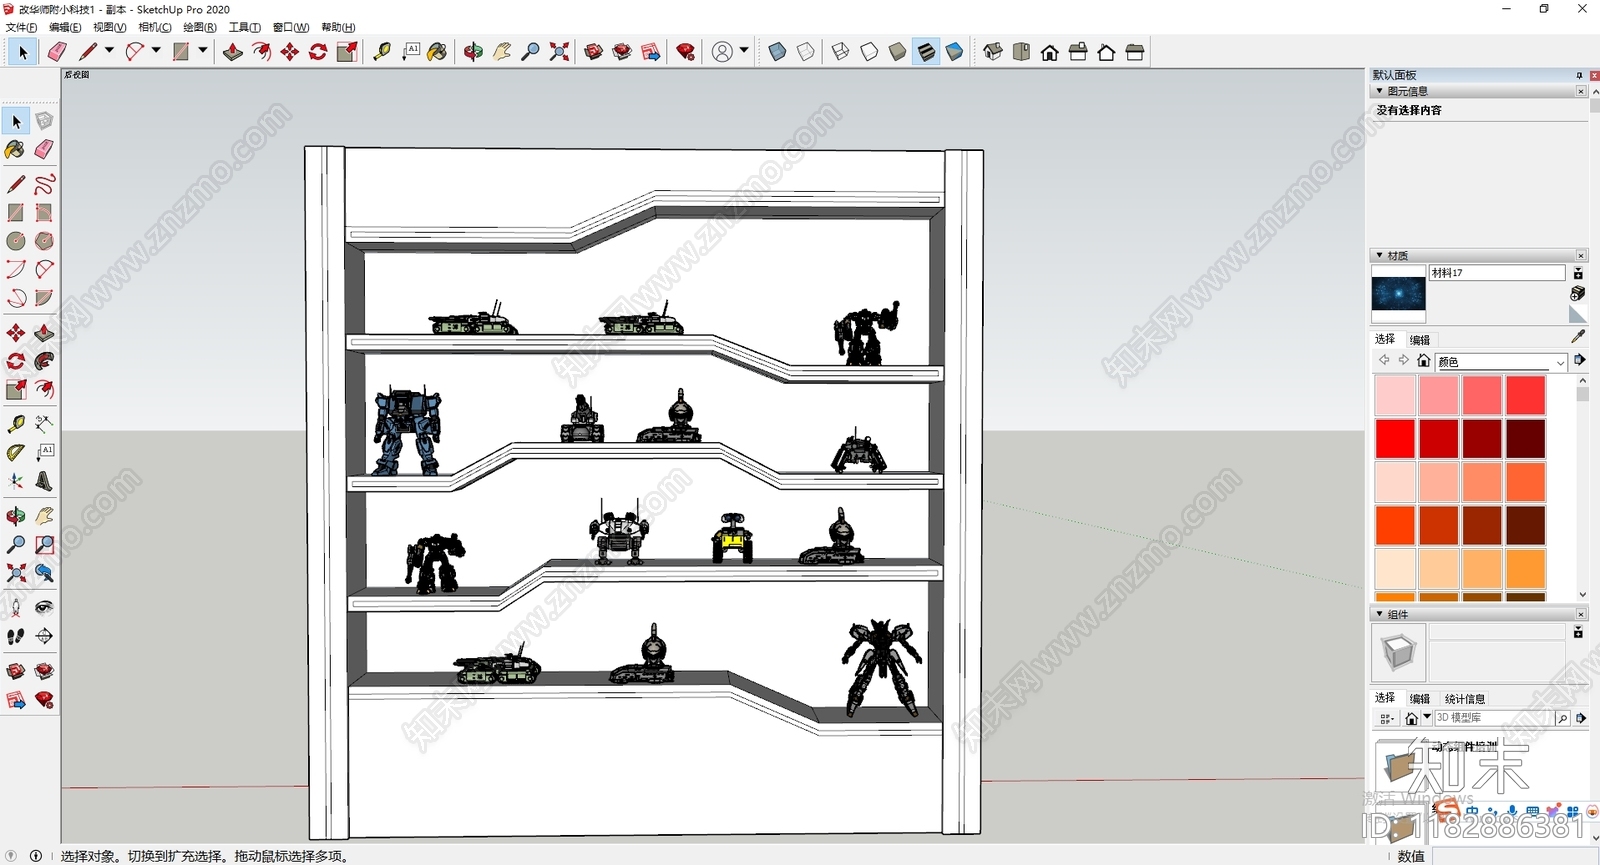This screenshot has width=1600, height=865.
Task: Collapse the 材质 panel
Action: point(1380,255)
